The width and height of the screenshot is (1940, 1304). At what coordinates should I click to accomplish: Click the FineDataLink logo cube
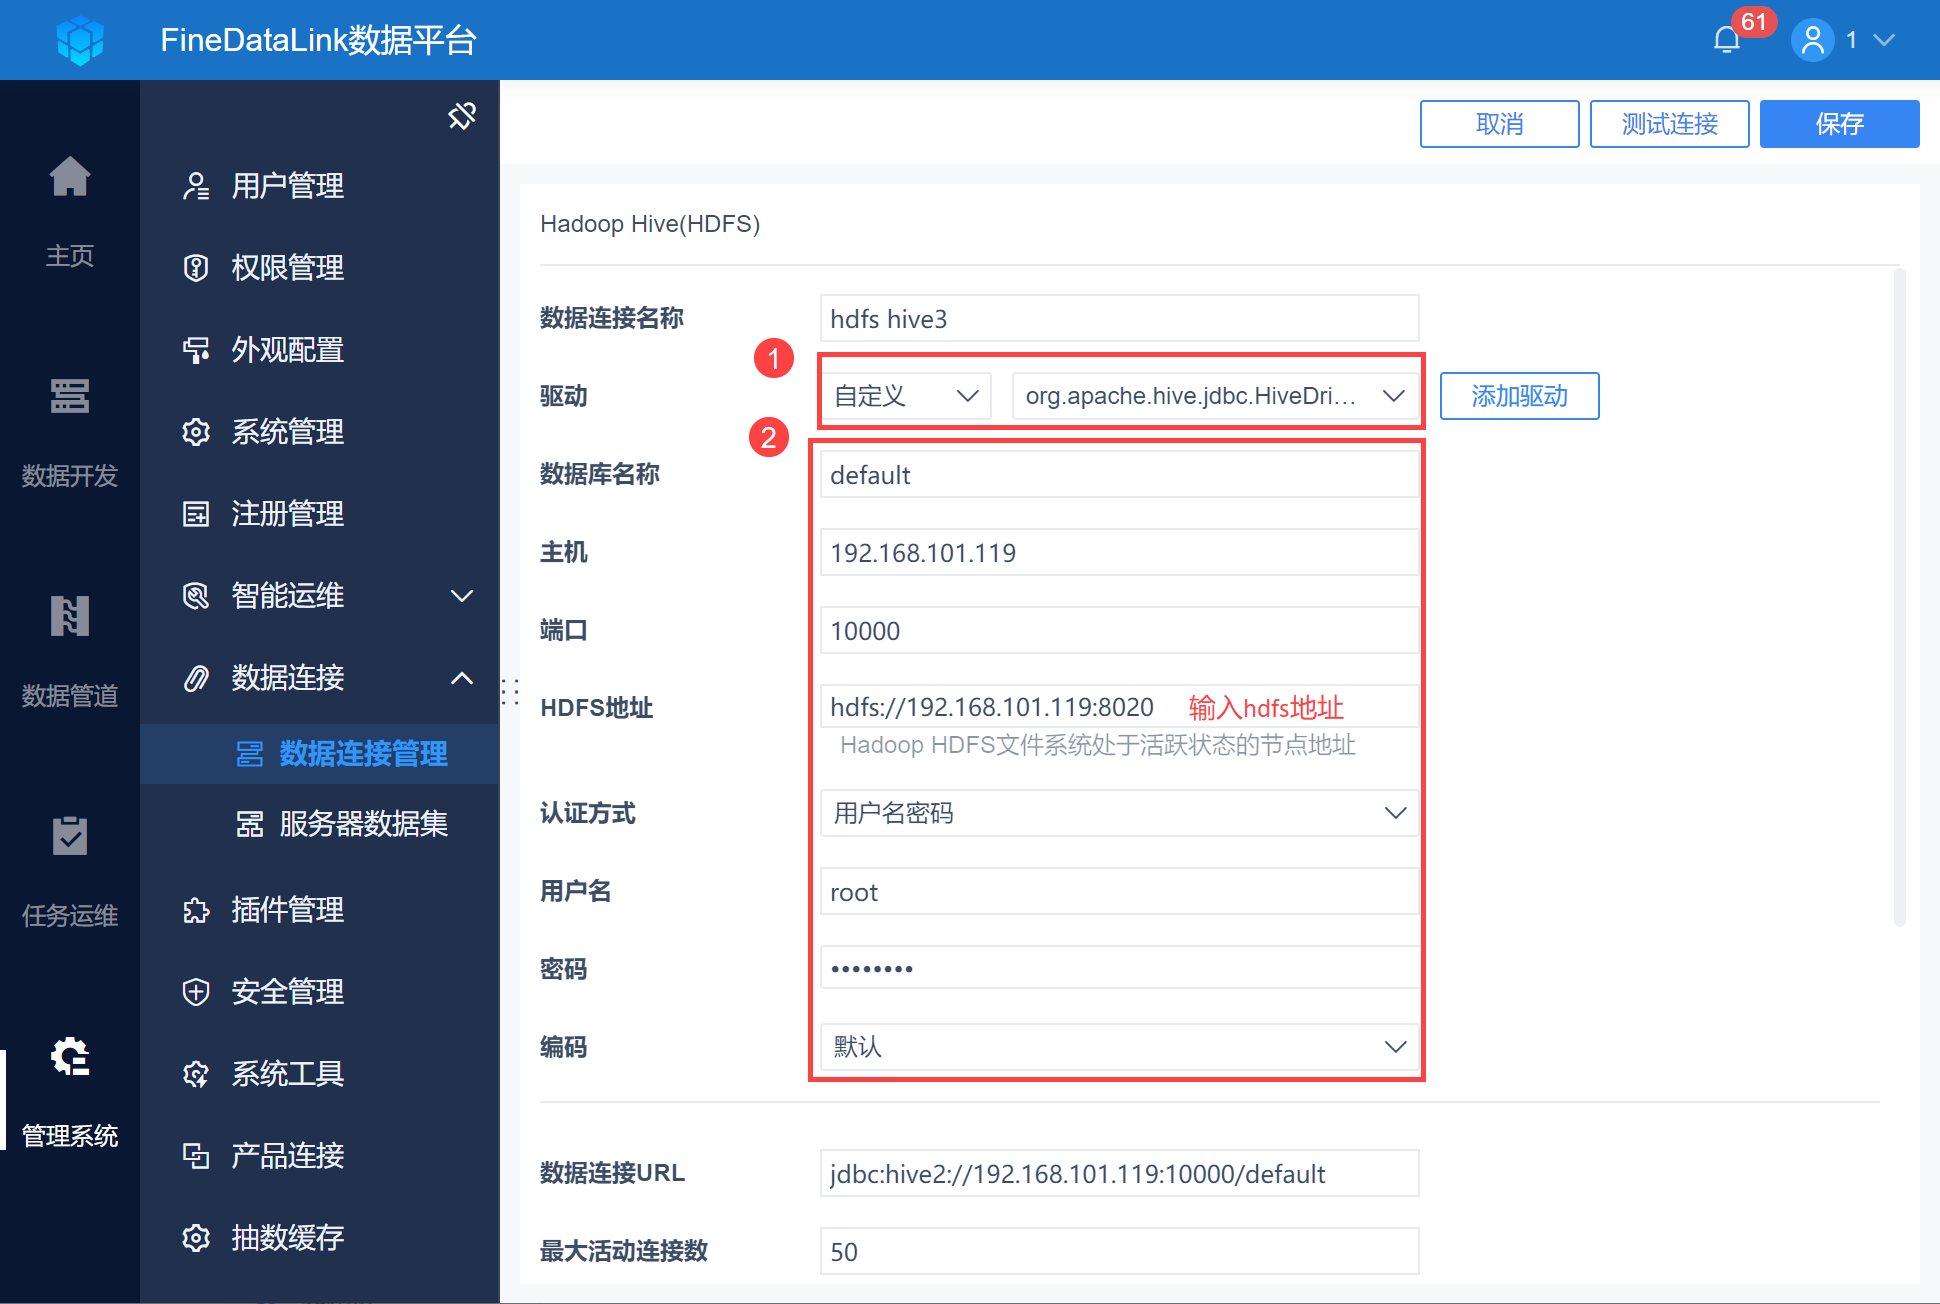coord(80,40)
